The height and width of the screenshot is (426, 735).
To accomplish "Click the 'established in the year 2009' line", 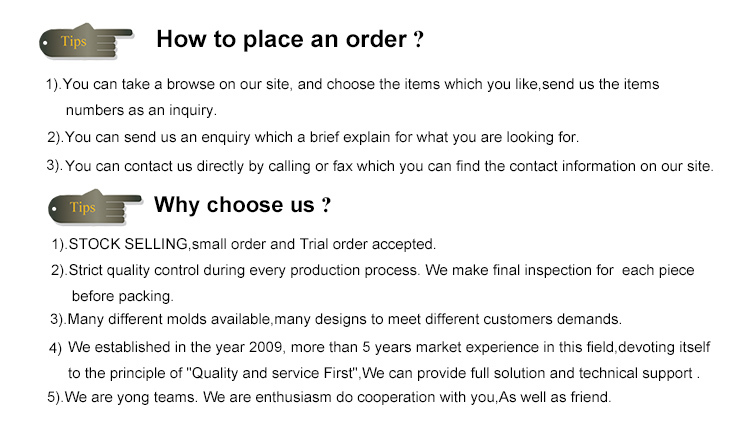I will coord(380,347).
